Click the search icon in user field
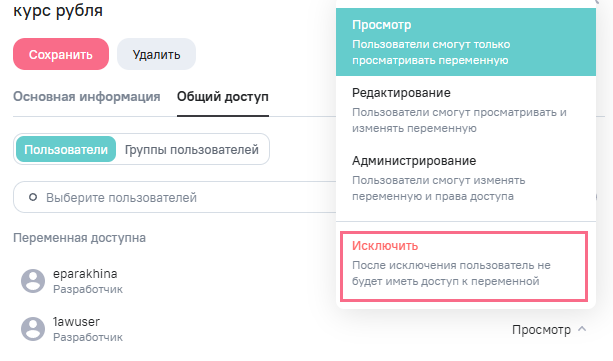Screen dimensions: 613x361 click(x=33, y=198)
